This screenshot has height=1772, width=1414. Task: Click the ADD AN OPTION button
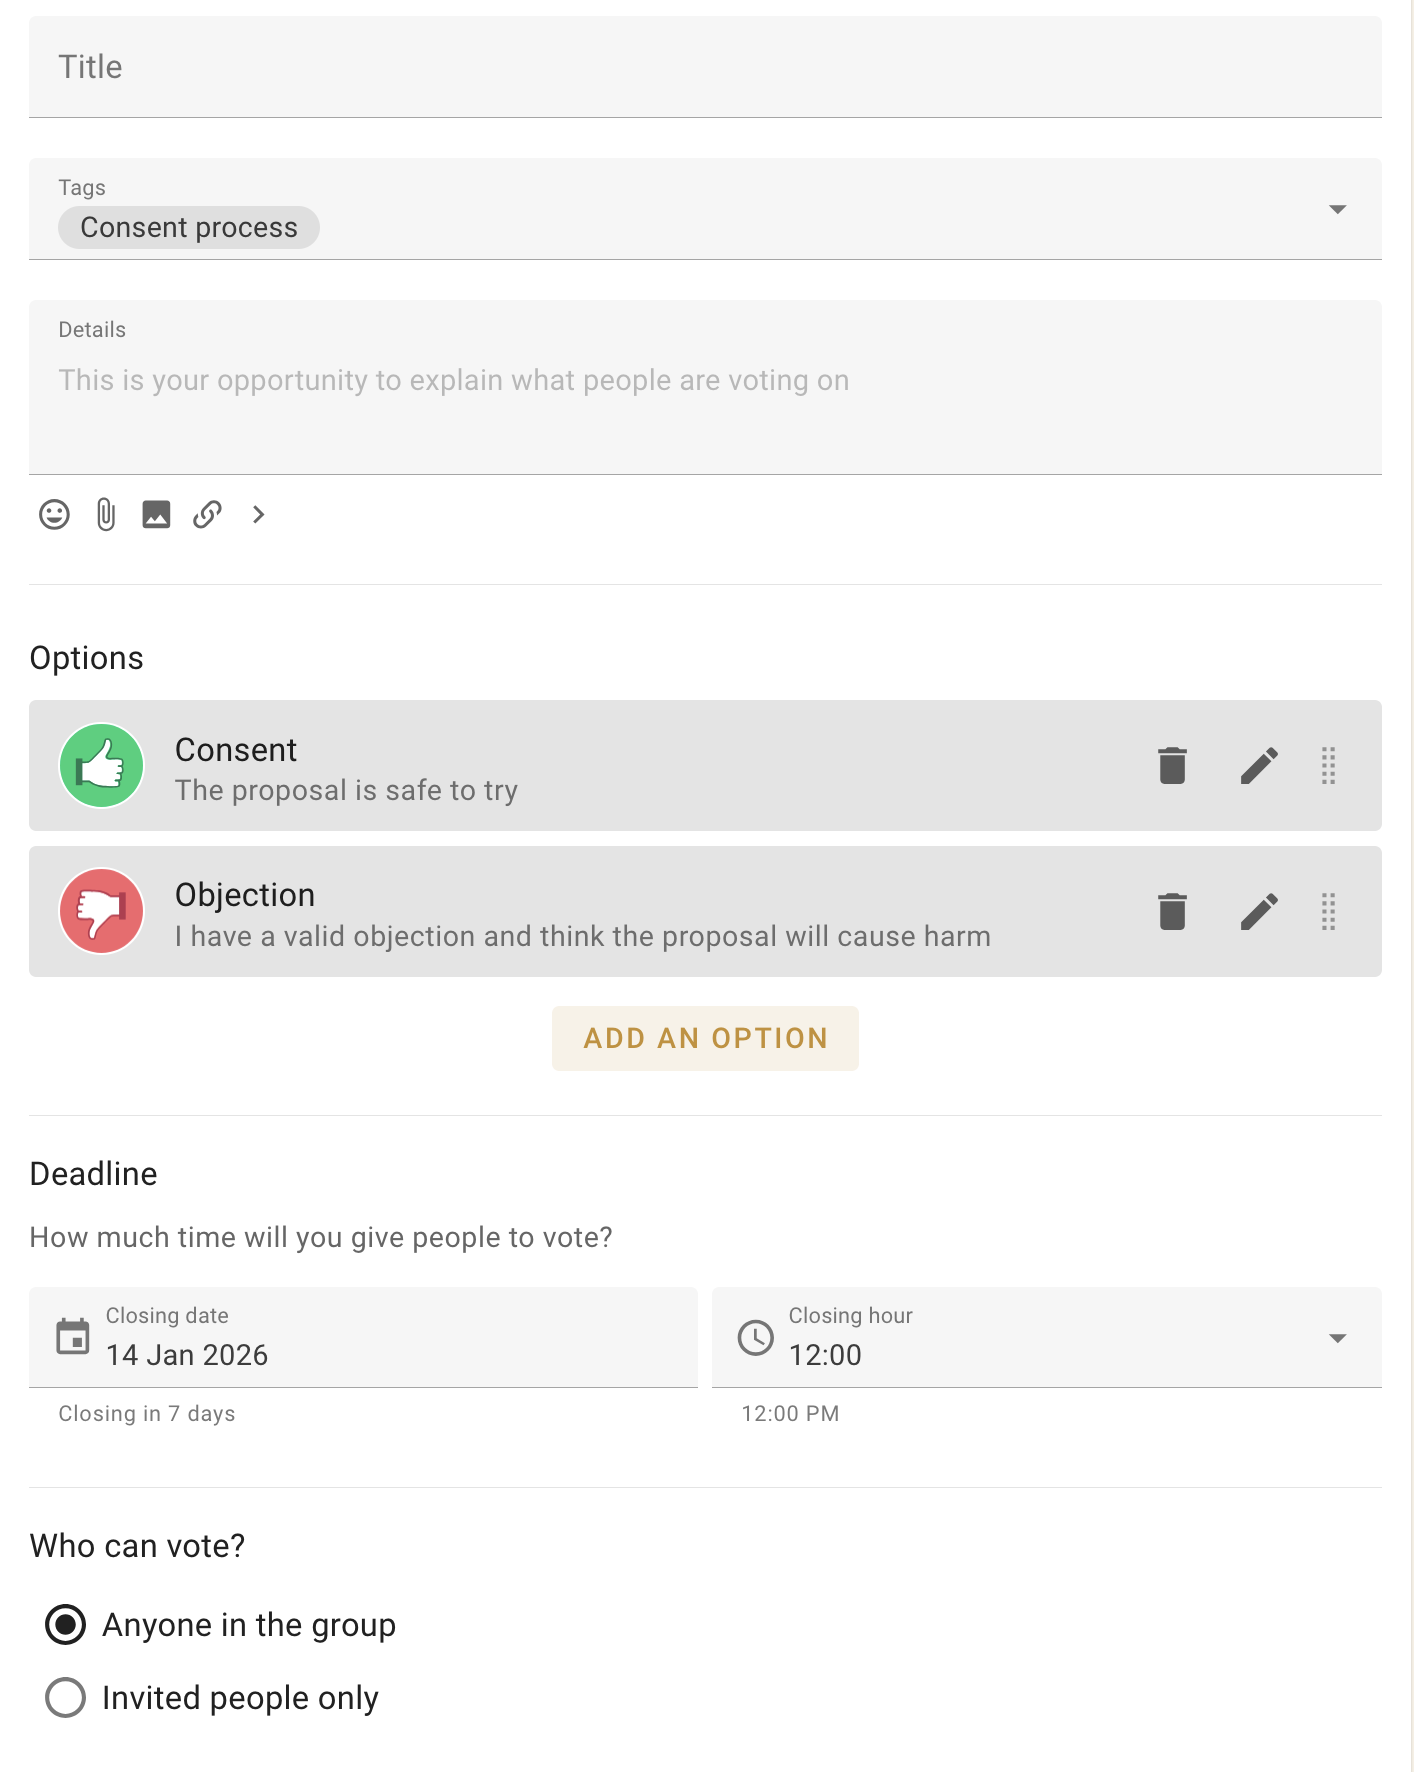pyautogui.click(x=705, y=1038)
